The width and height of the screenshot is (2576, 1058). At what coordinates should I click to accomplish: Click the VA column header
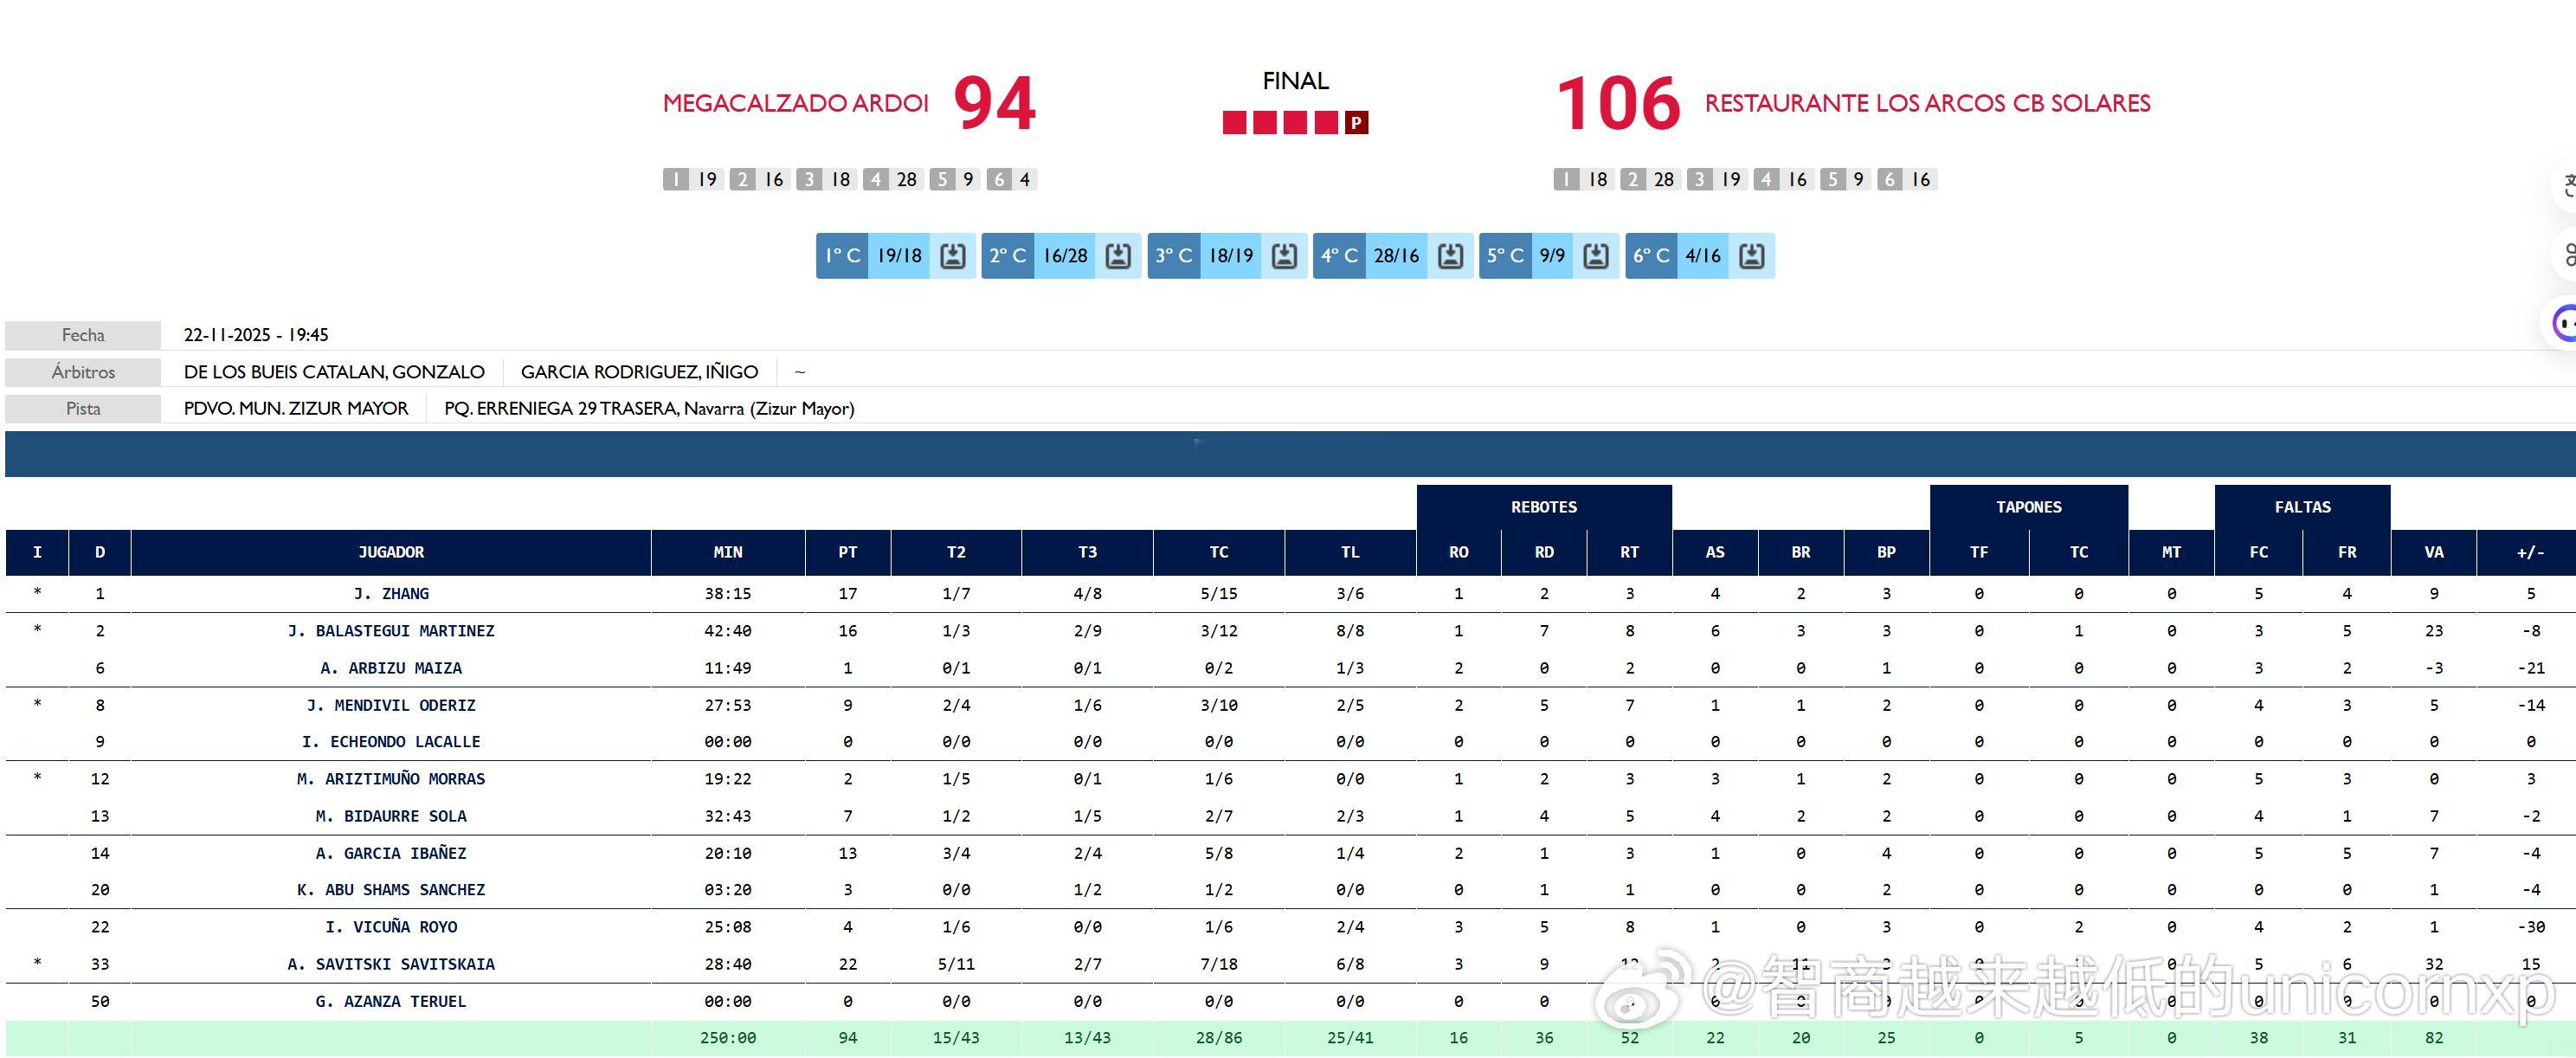pyautogui.click(x=2433, y=552)
